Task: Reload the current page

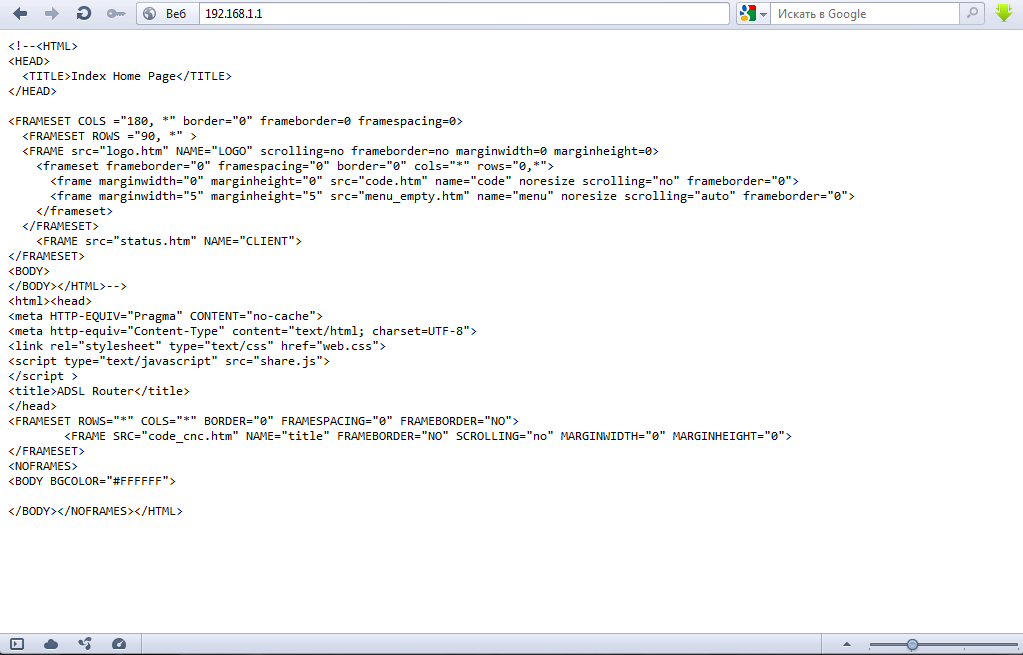Action: pyautogui.click(x=84, y=14)
